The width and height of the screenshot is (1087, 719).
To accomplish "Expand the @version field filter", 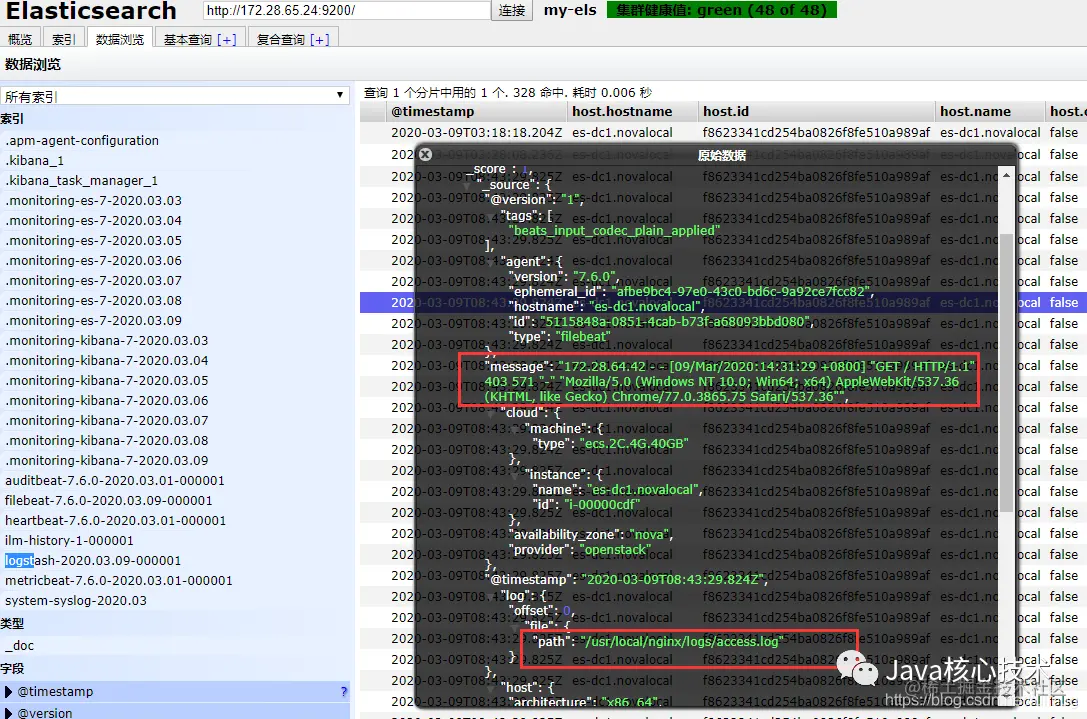I will tap(8, 713).
